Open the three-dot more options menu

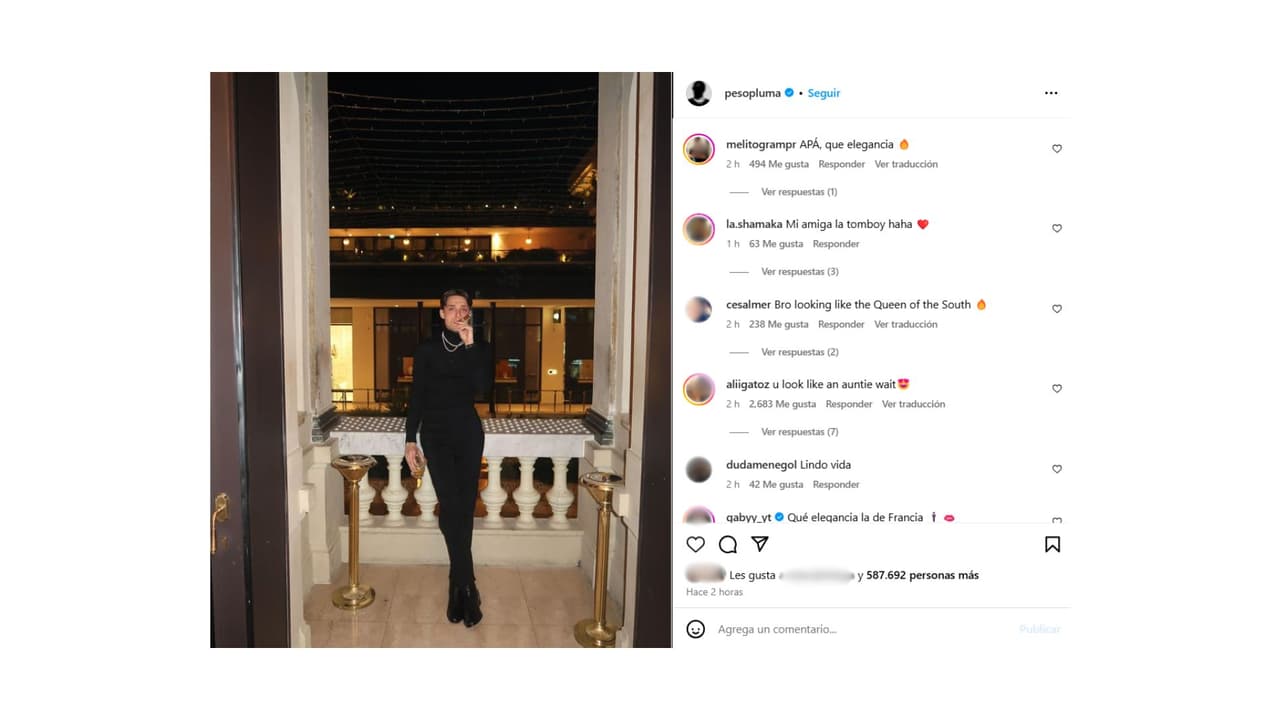(1051, 93)
